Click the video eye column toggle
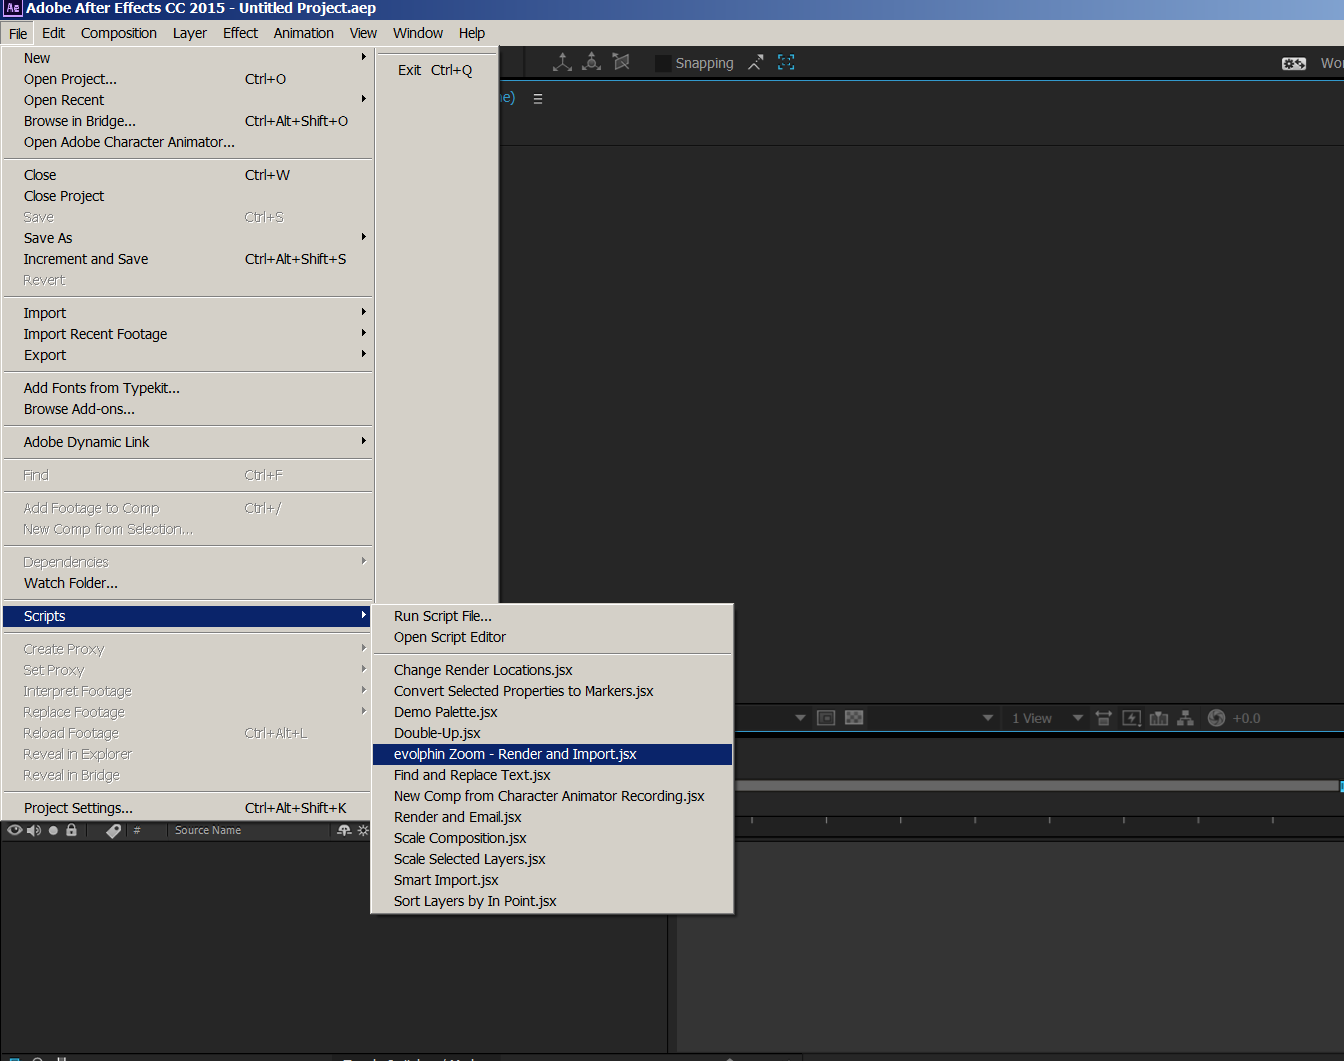 point(15,830)
